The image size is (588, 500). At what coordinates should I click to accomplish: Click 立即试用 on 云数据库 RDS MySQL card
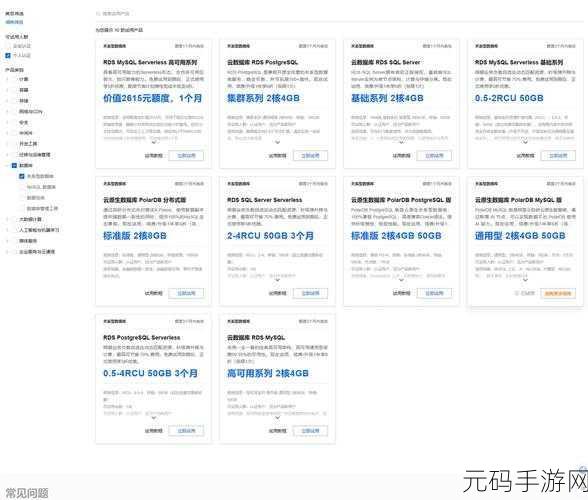click(x=310, y=431)
